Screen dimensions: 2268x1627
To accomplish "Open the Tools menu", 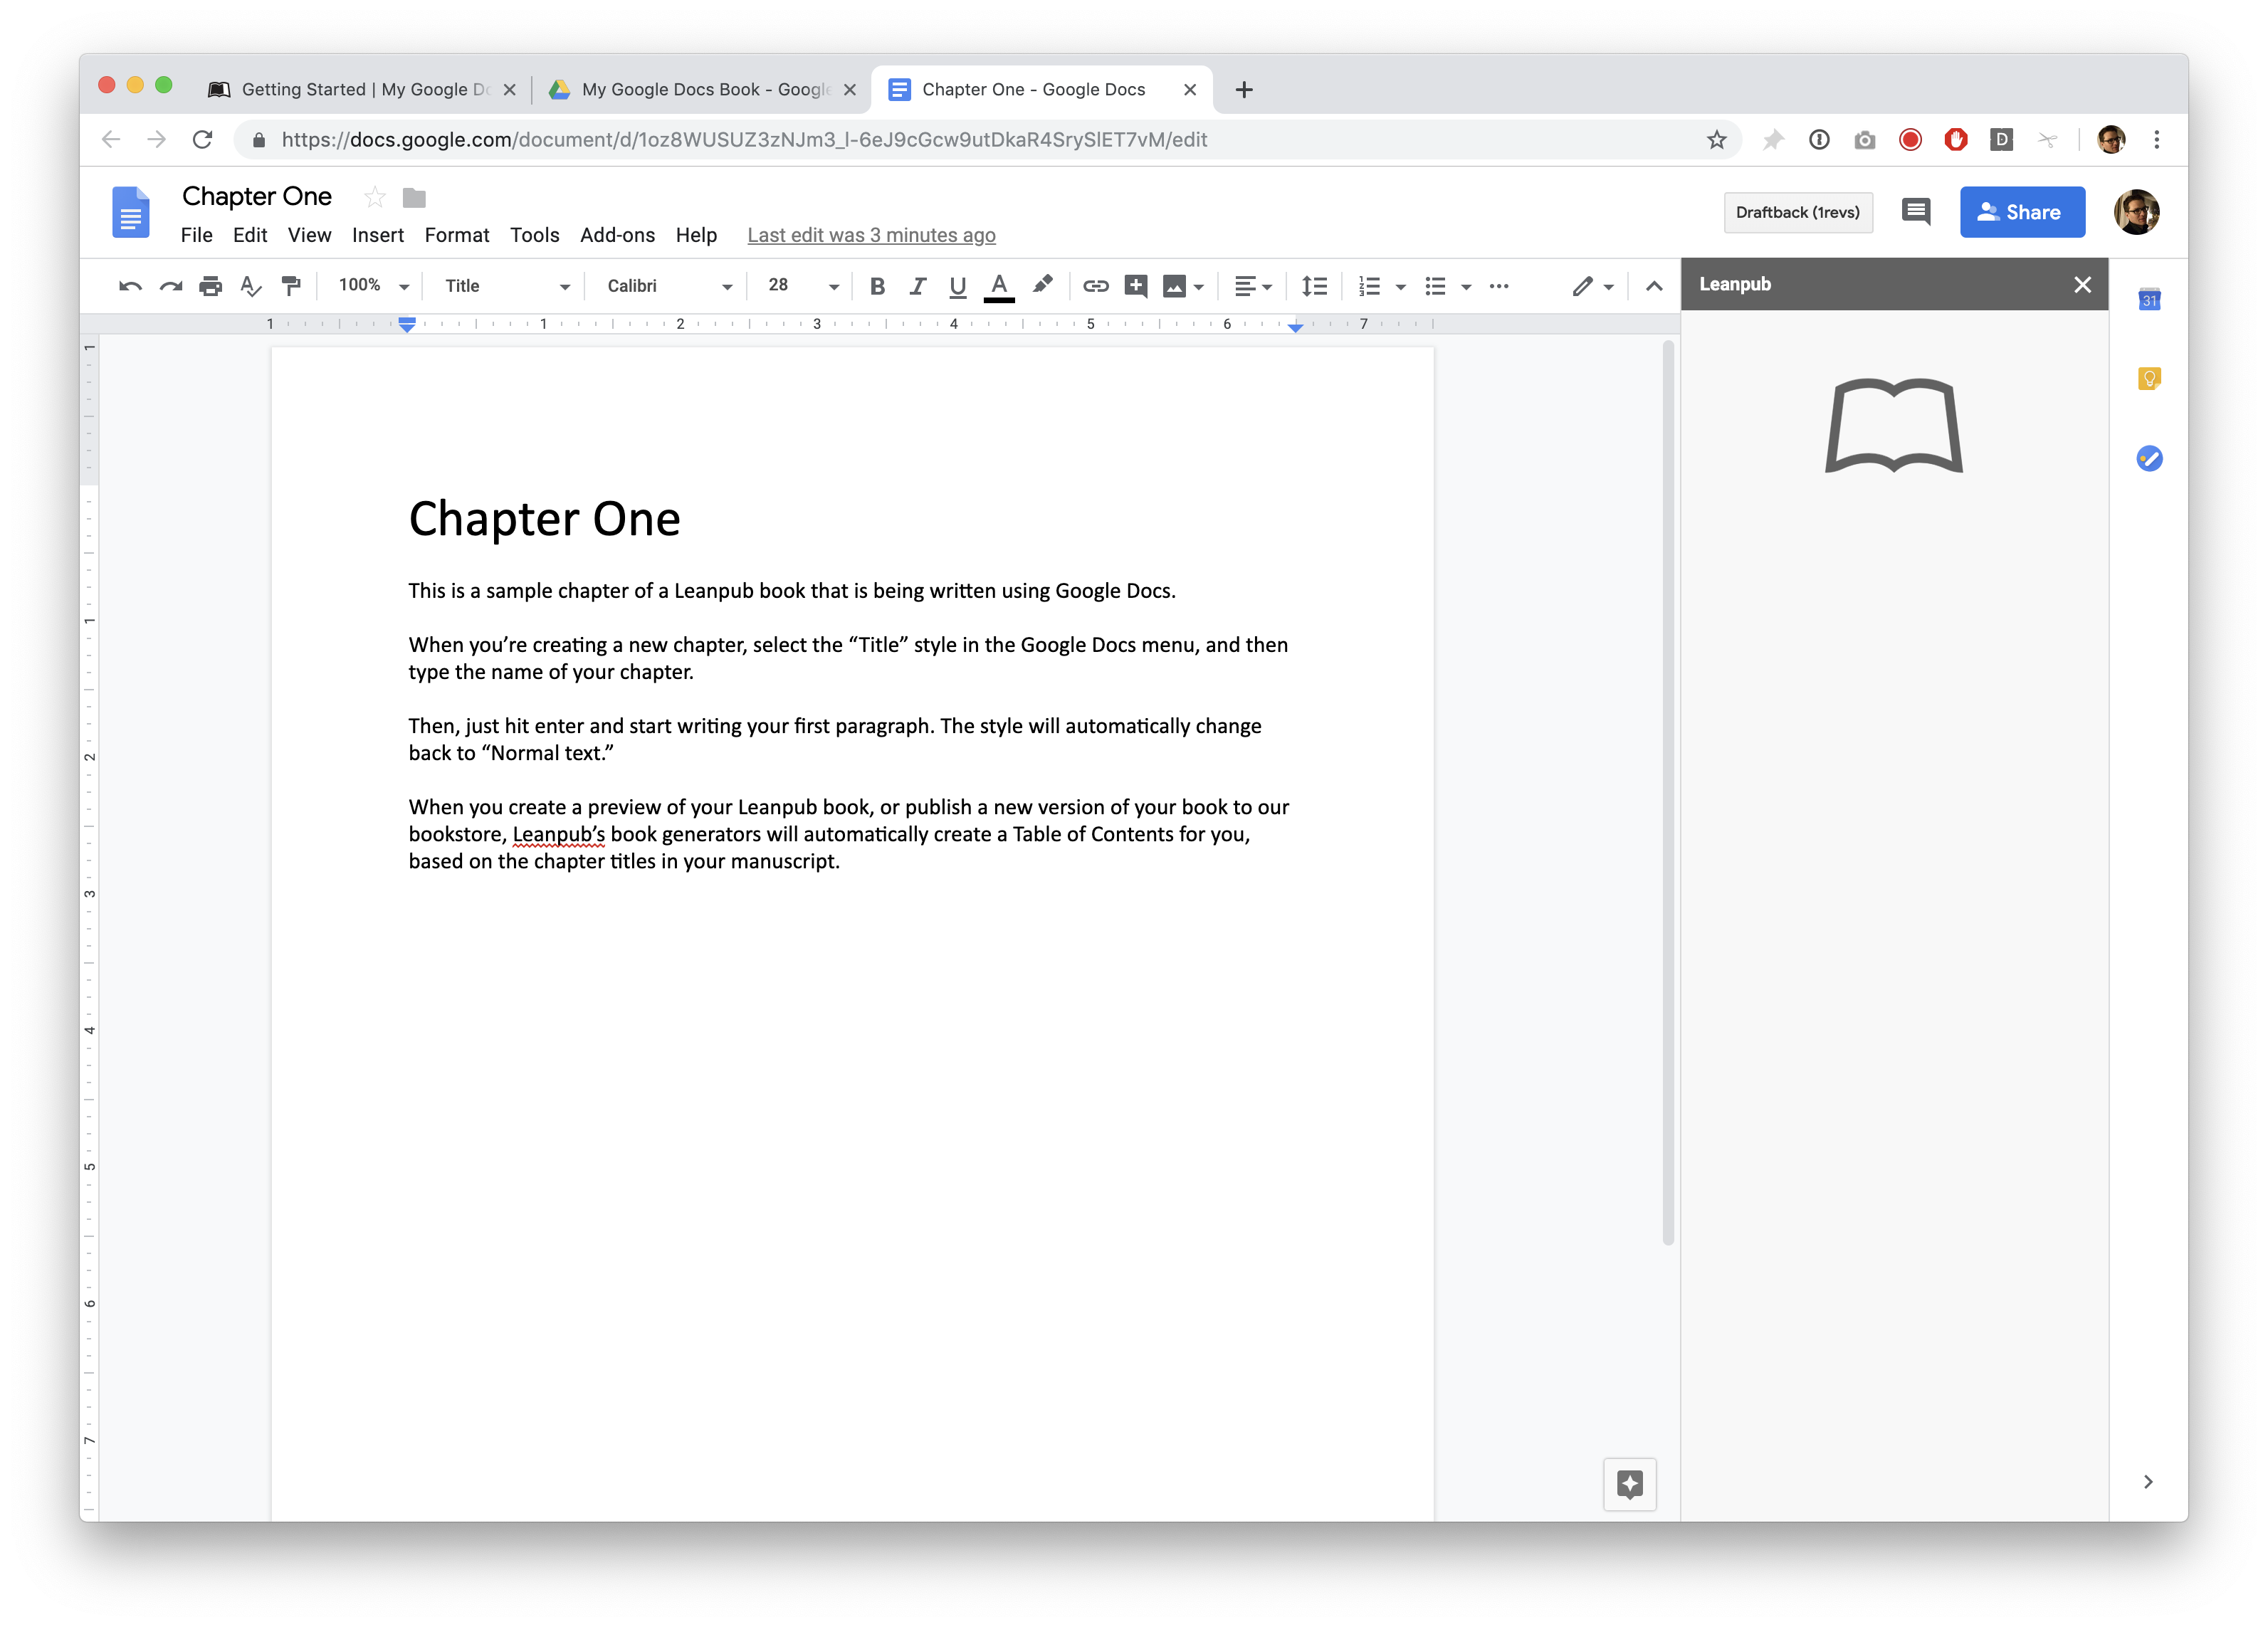I will [x=534, y=235].
